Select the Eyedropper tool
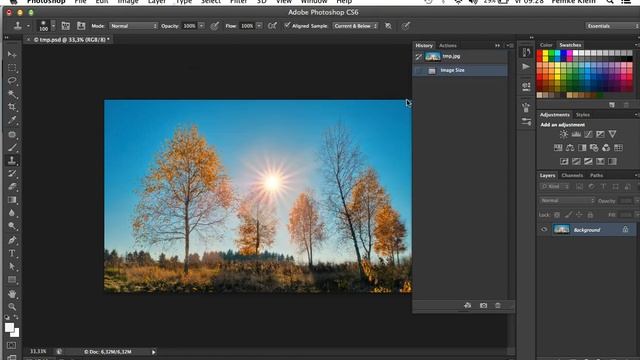This screenshot has width=640, height=360. [12, 120]
